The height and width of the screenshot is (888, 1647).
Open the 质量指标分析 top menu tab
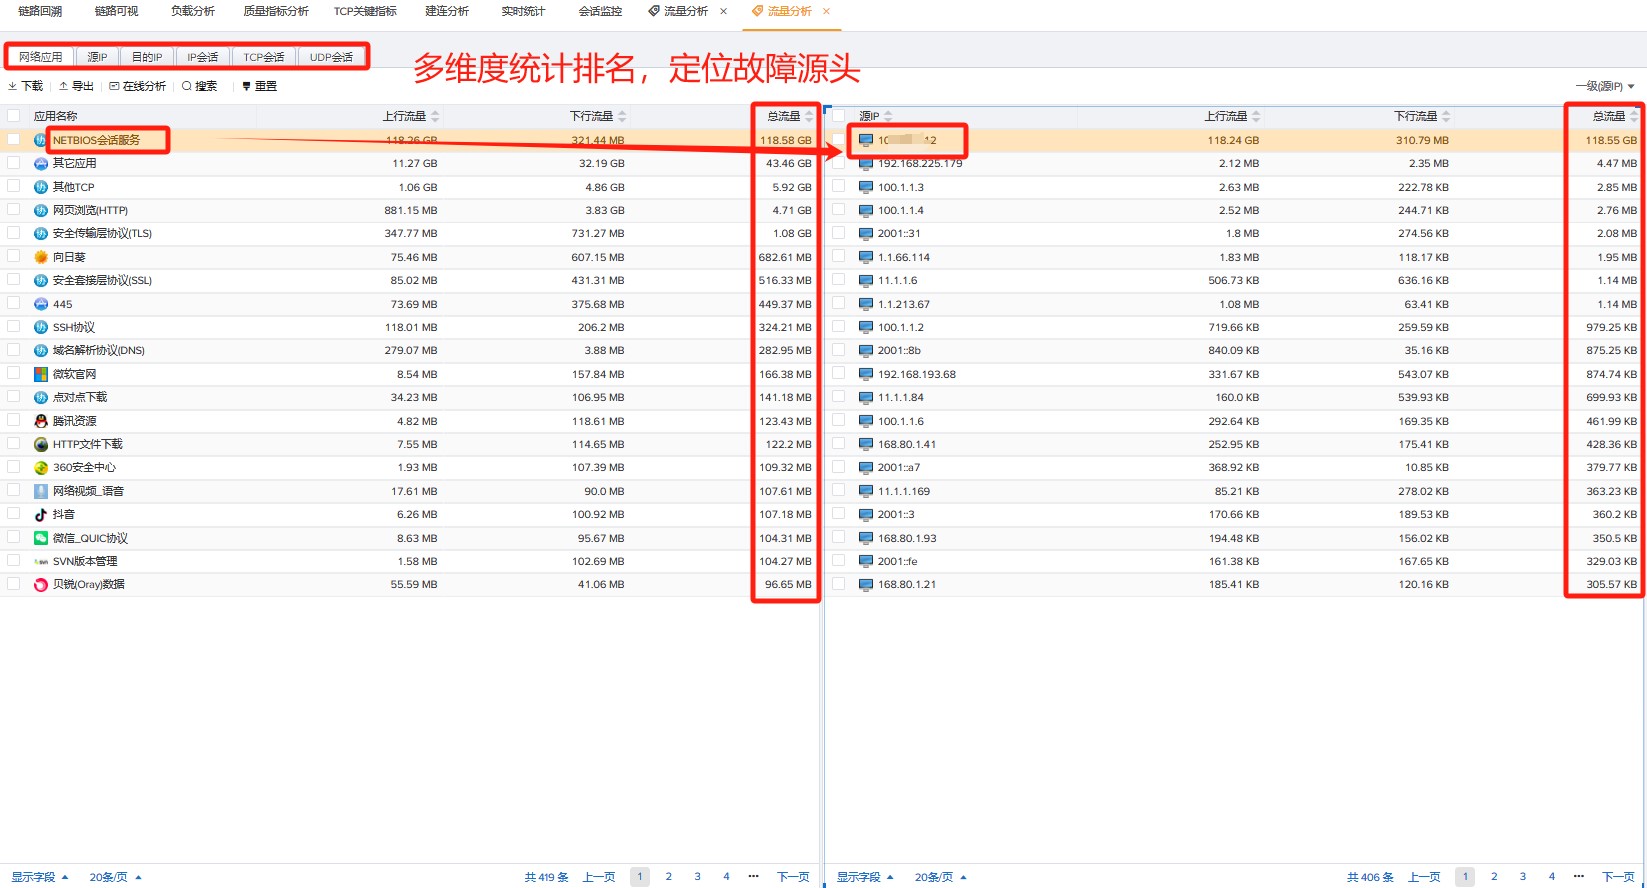pyautogui.click(x=276, y=11)
